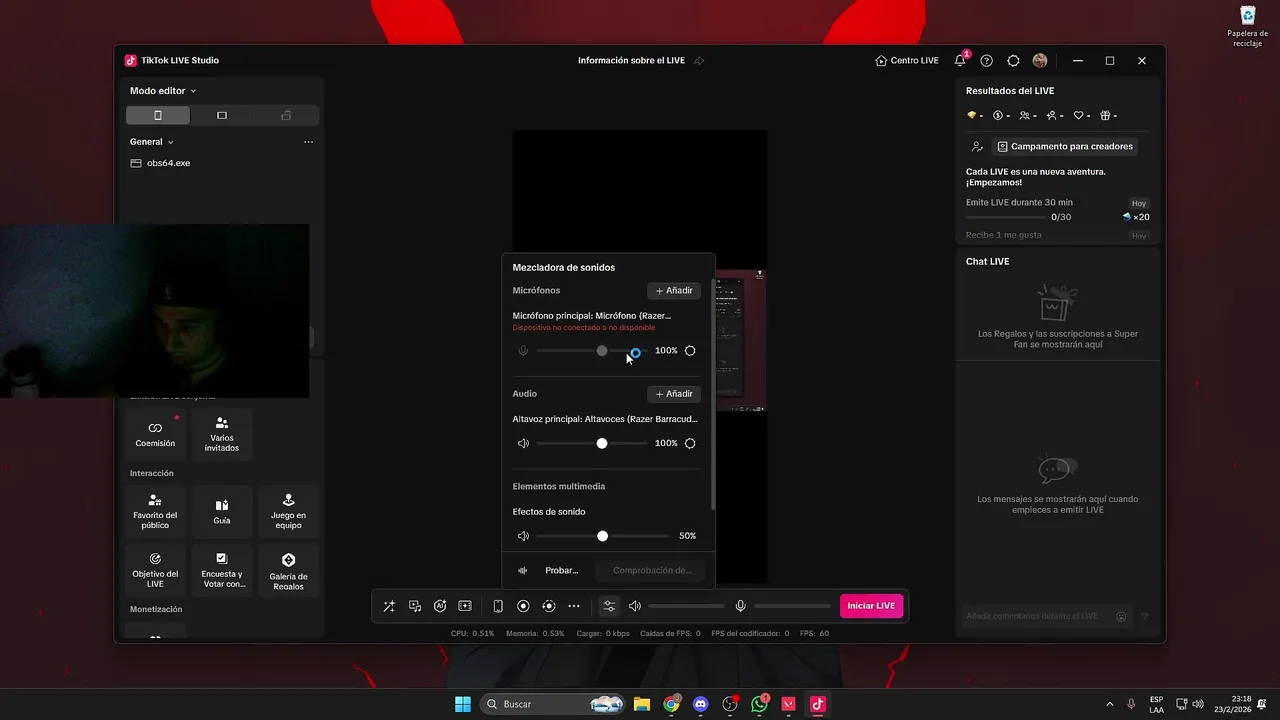Viewport: 1280px width, 720px height.
Task: Open WhatsApp from Windows taskbar
Action: pos(759,704)
